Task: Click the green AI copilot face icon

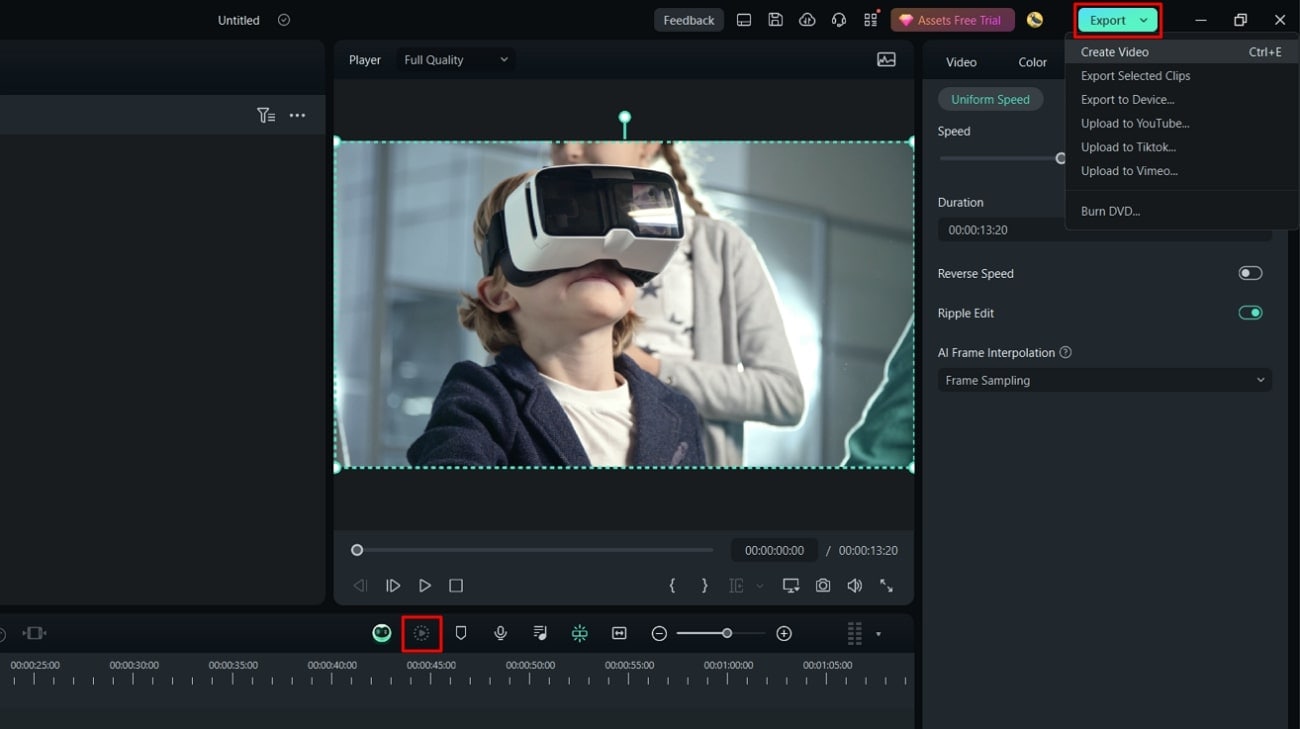Action: click(x=382, y=633)
